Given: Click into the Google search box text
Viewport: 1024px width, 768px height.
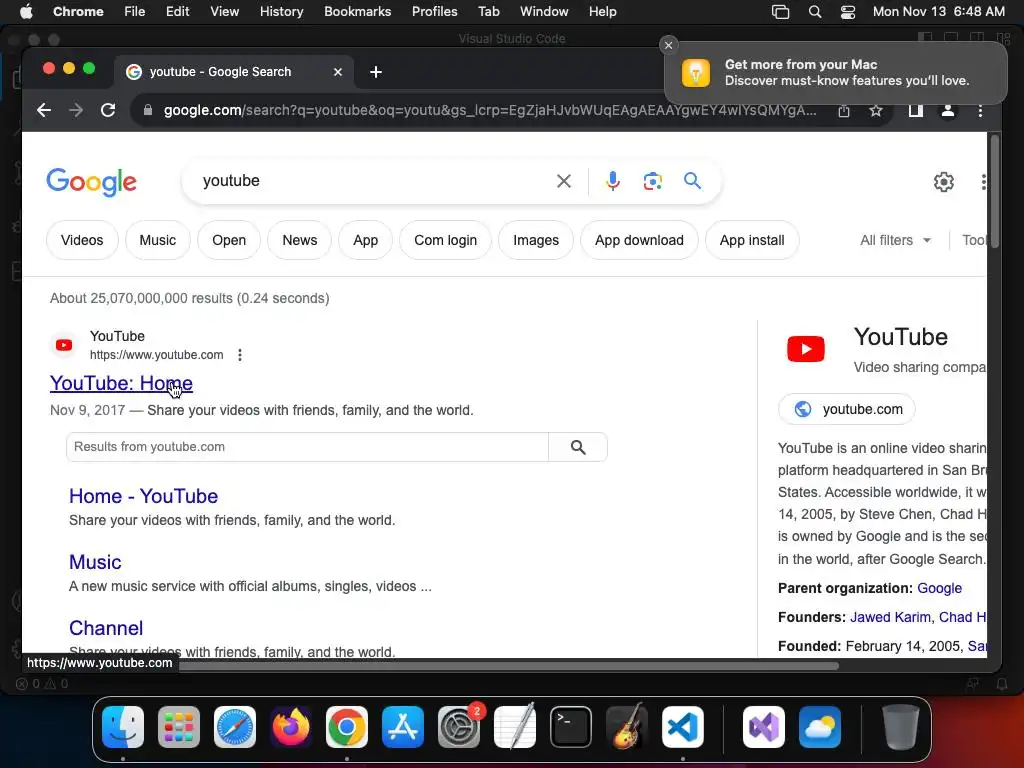Looking at the screenshot, I should (231, 181).
